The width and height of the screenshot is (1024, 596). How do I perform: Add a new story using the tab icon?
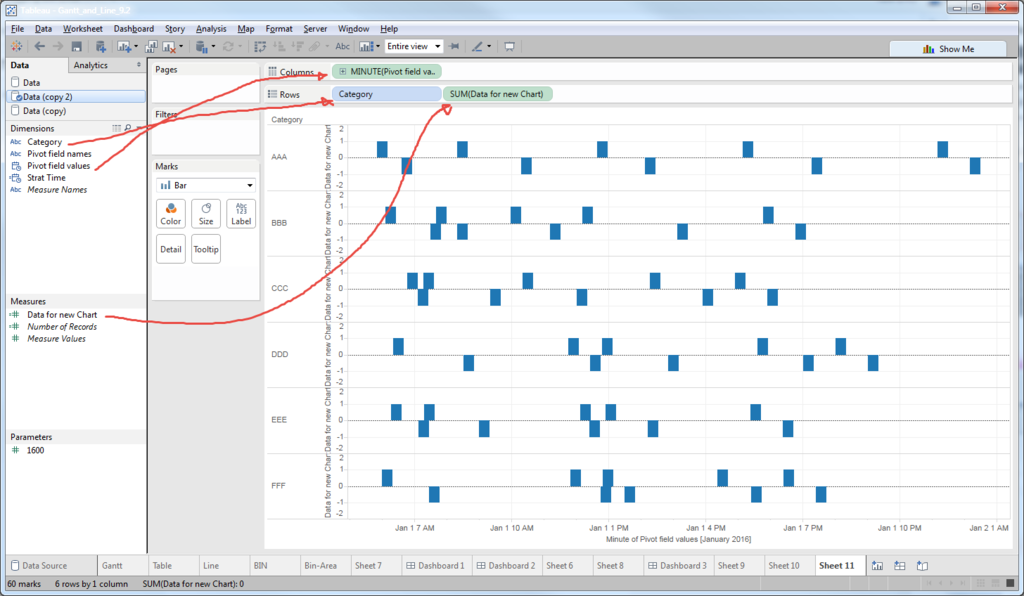tap(922, 565)
